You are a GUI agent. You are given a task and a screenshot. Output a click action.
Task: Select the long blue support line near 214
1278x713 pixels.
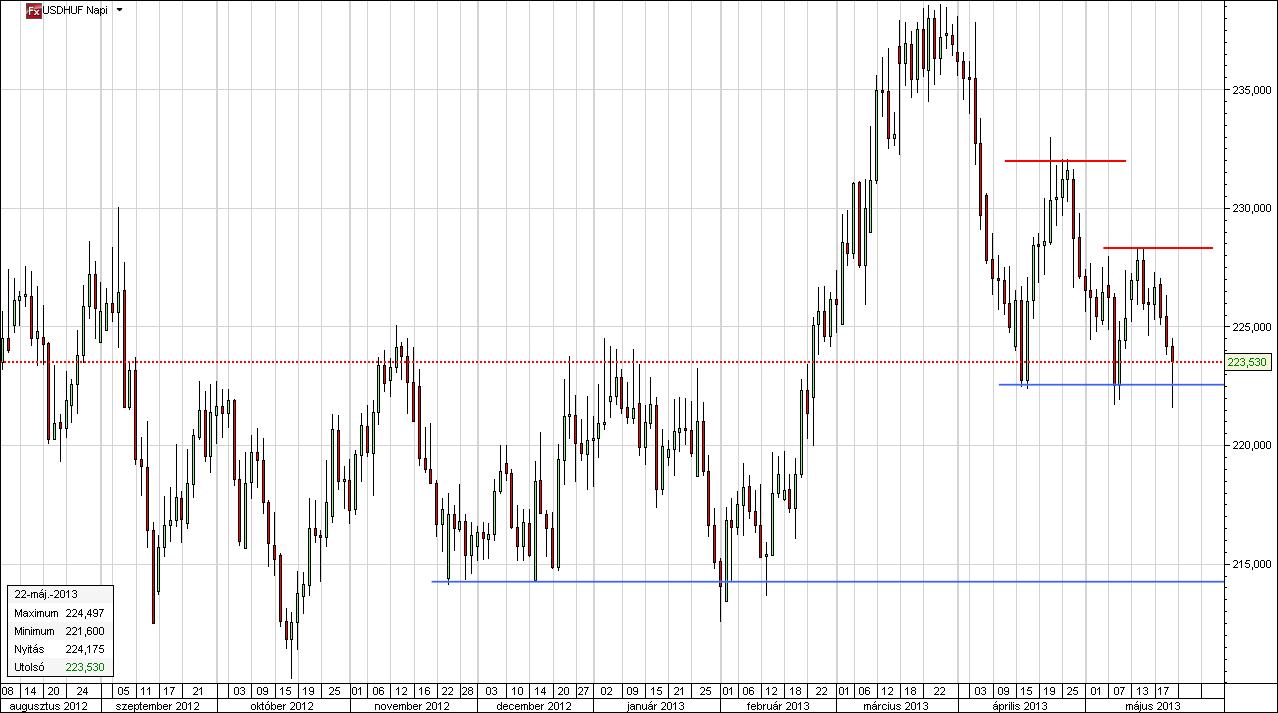pos(828,581)
